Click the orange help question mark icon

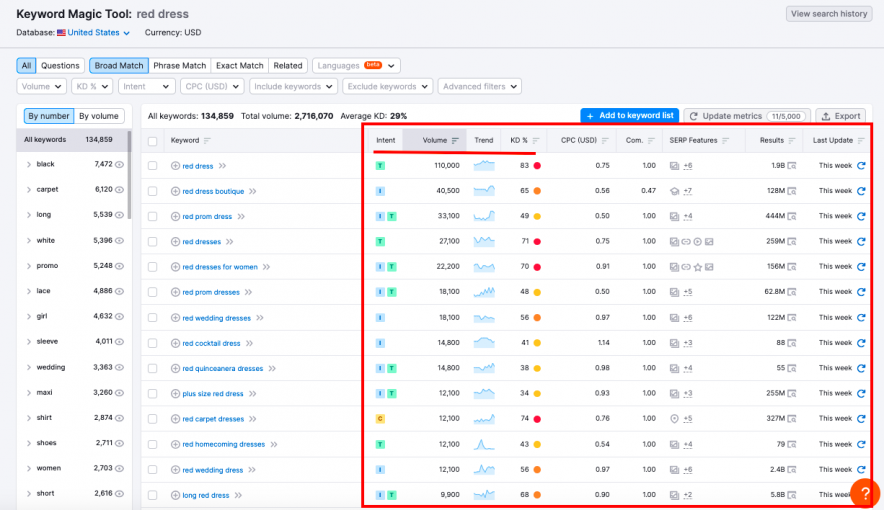click(864, 493)
